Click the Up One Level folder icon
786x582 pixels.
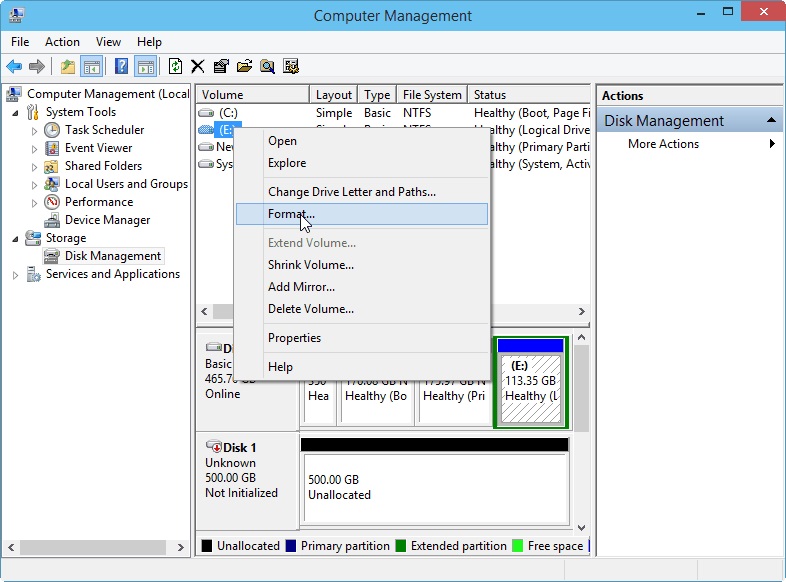(x=67, y=67)
